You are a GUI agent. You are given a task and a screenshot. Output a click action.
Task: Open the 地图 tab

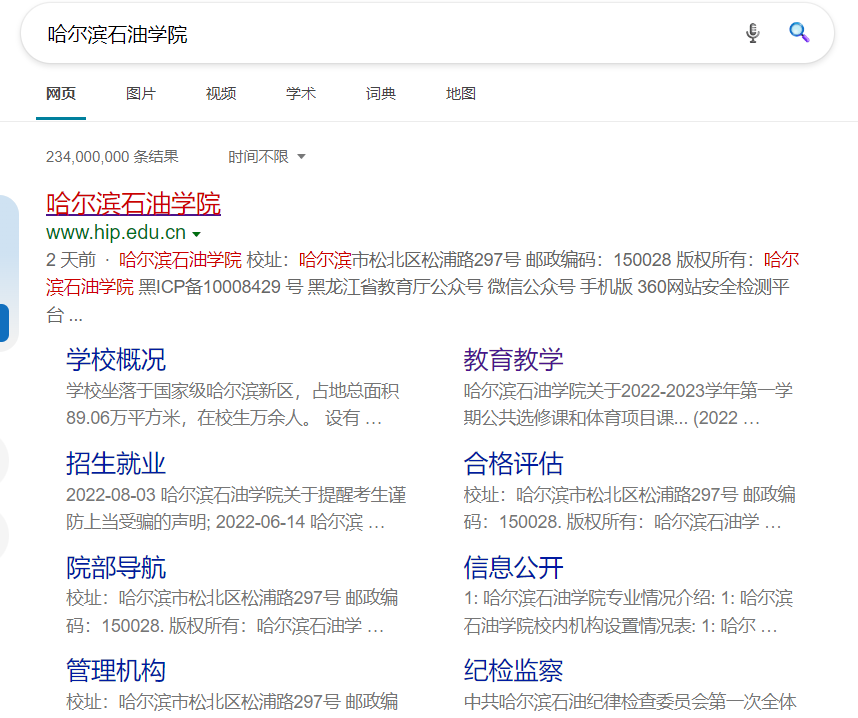[x=461, y=94]
